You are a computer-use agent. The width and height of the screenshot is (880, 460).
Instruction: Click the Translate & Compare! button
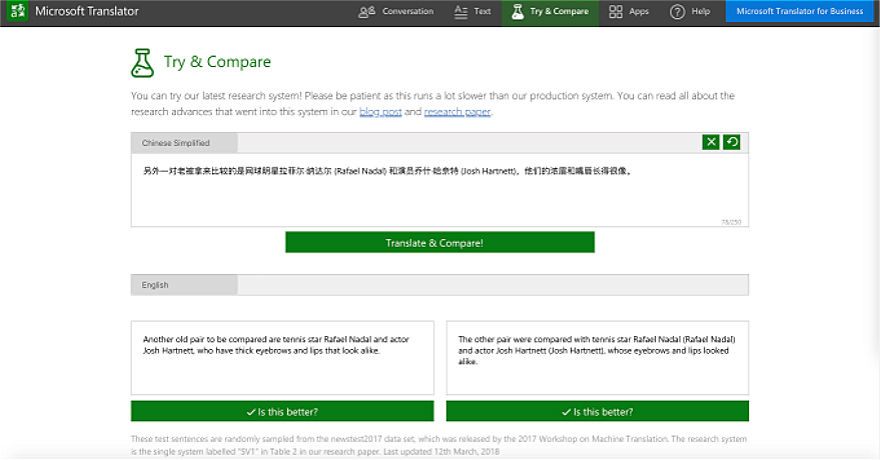pos(440,242)
